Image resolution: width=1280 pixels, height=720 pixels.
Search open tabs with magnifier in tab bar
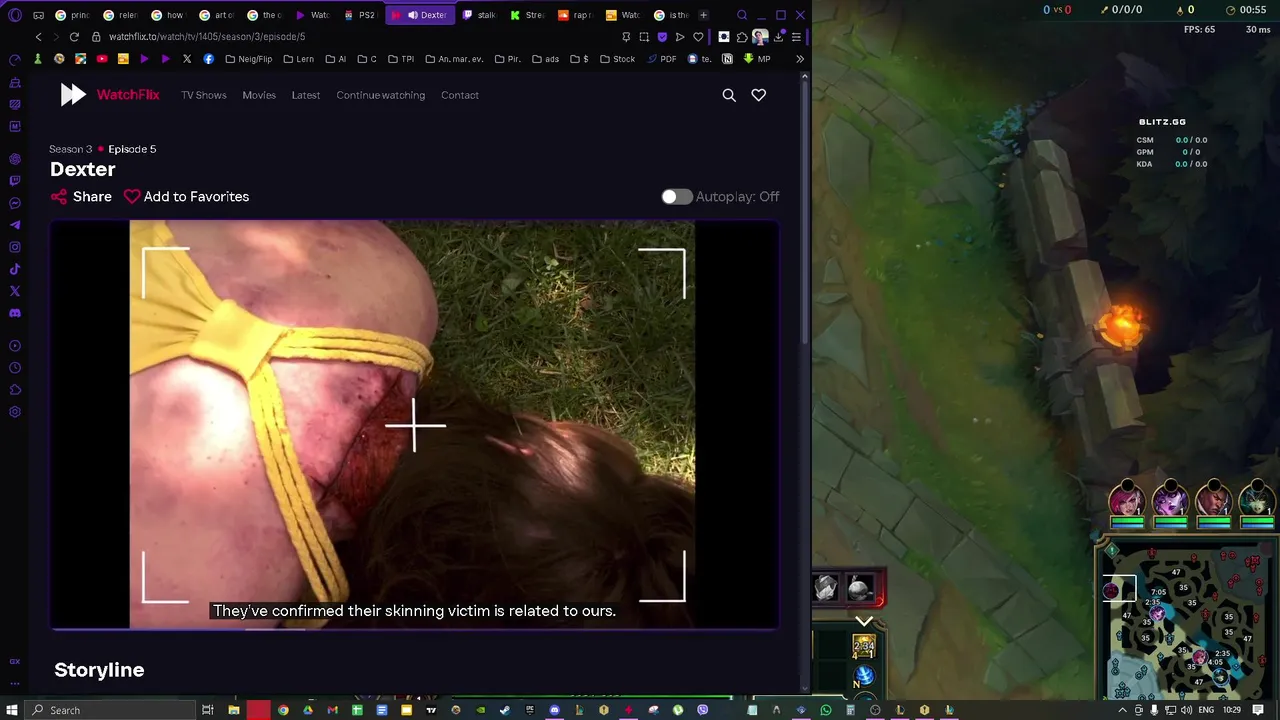[x=742, y=15]
